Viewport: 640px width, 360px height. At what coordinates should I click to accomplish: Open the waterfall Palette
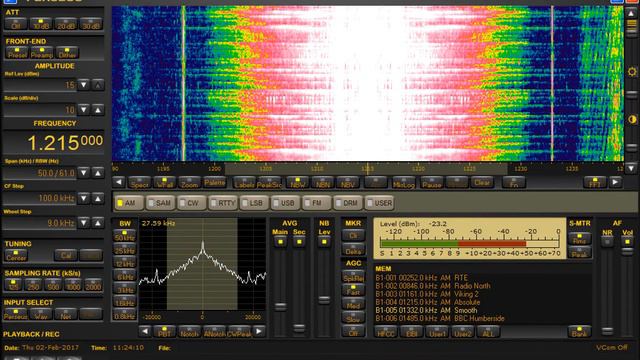point(214,182)
